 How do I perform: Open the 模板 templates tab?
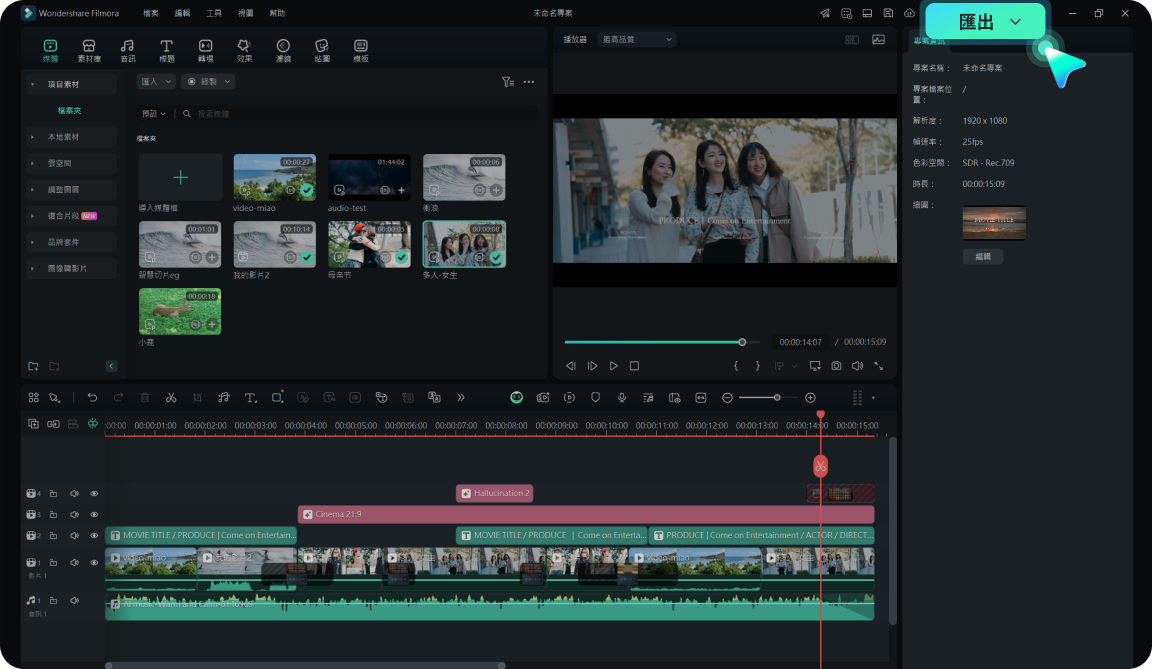[x=361, y=50]
